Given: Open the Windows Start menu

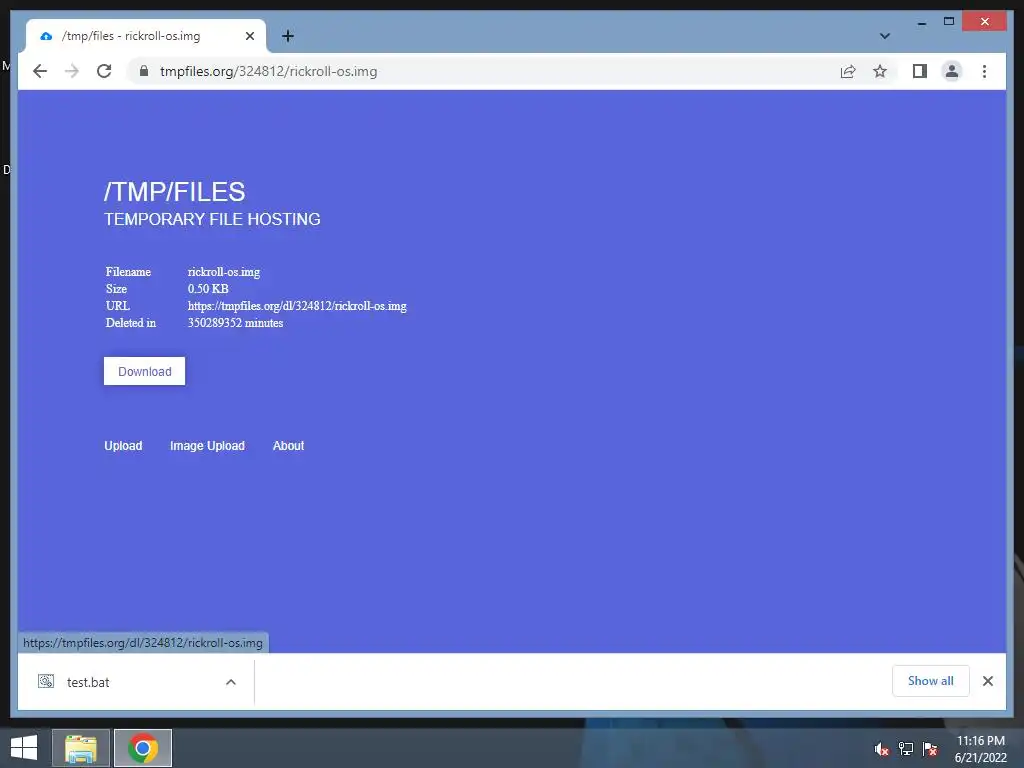Looking at the screenshot, I should pos(24,748).
